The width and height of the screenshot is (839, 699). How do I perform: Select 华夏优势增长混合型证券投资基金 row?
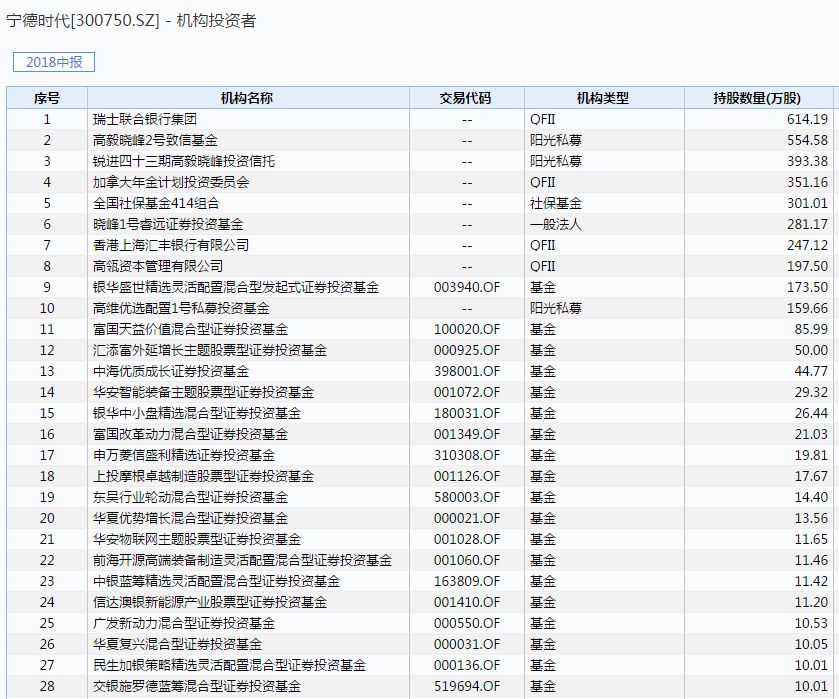190,518
